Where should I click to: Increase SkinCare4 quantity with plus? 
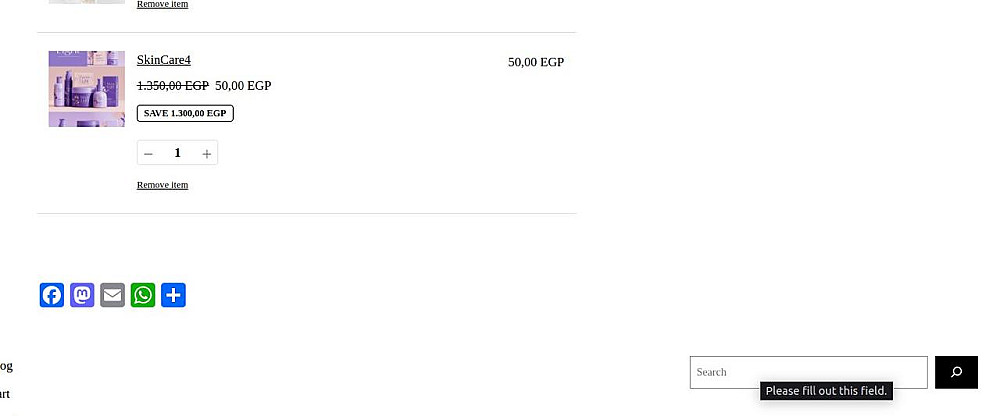(206, 153)
